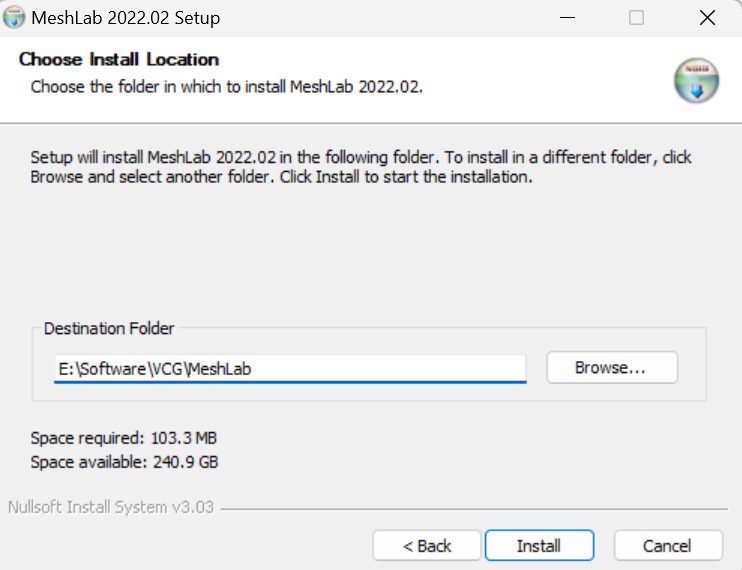The width and height of the screenshot is (742, 570).
Task: Click the separator line beside the Nullsoft label
Action: 470,508
